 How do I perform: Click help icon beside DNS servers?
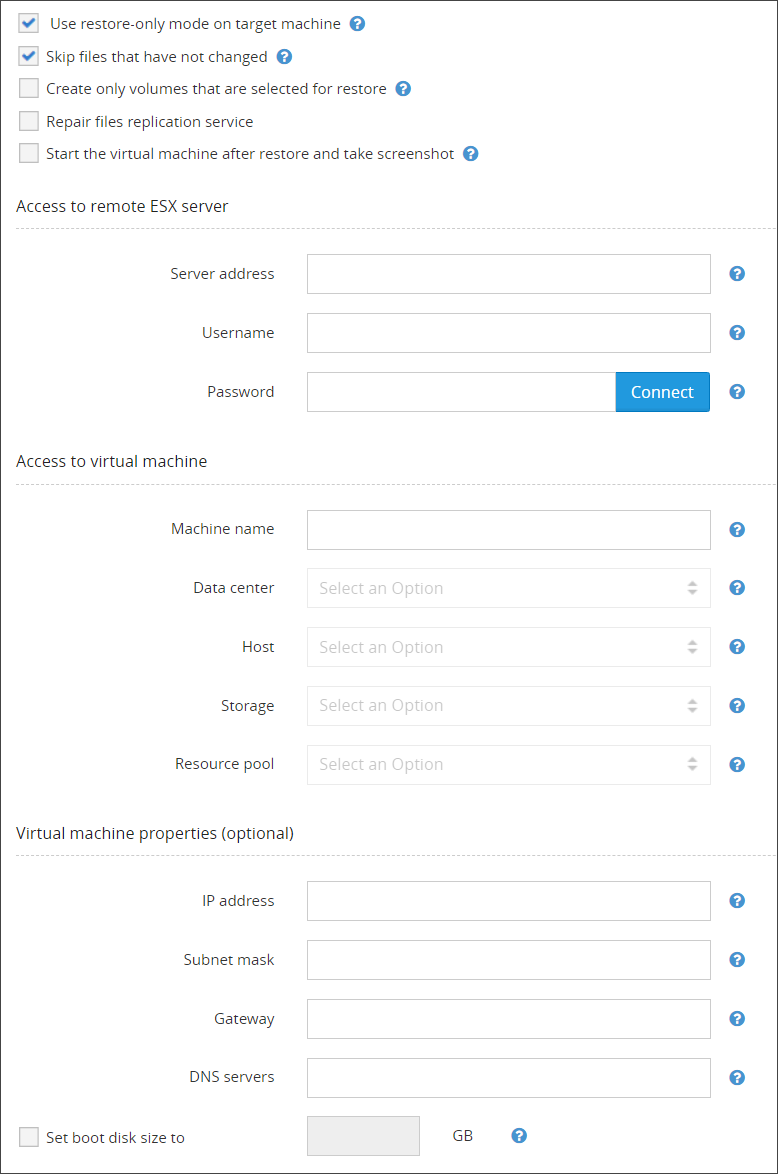[x=737, y=1078]
